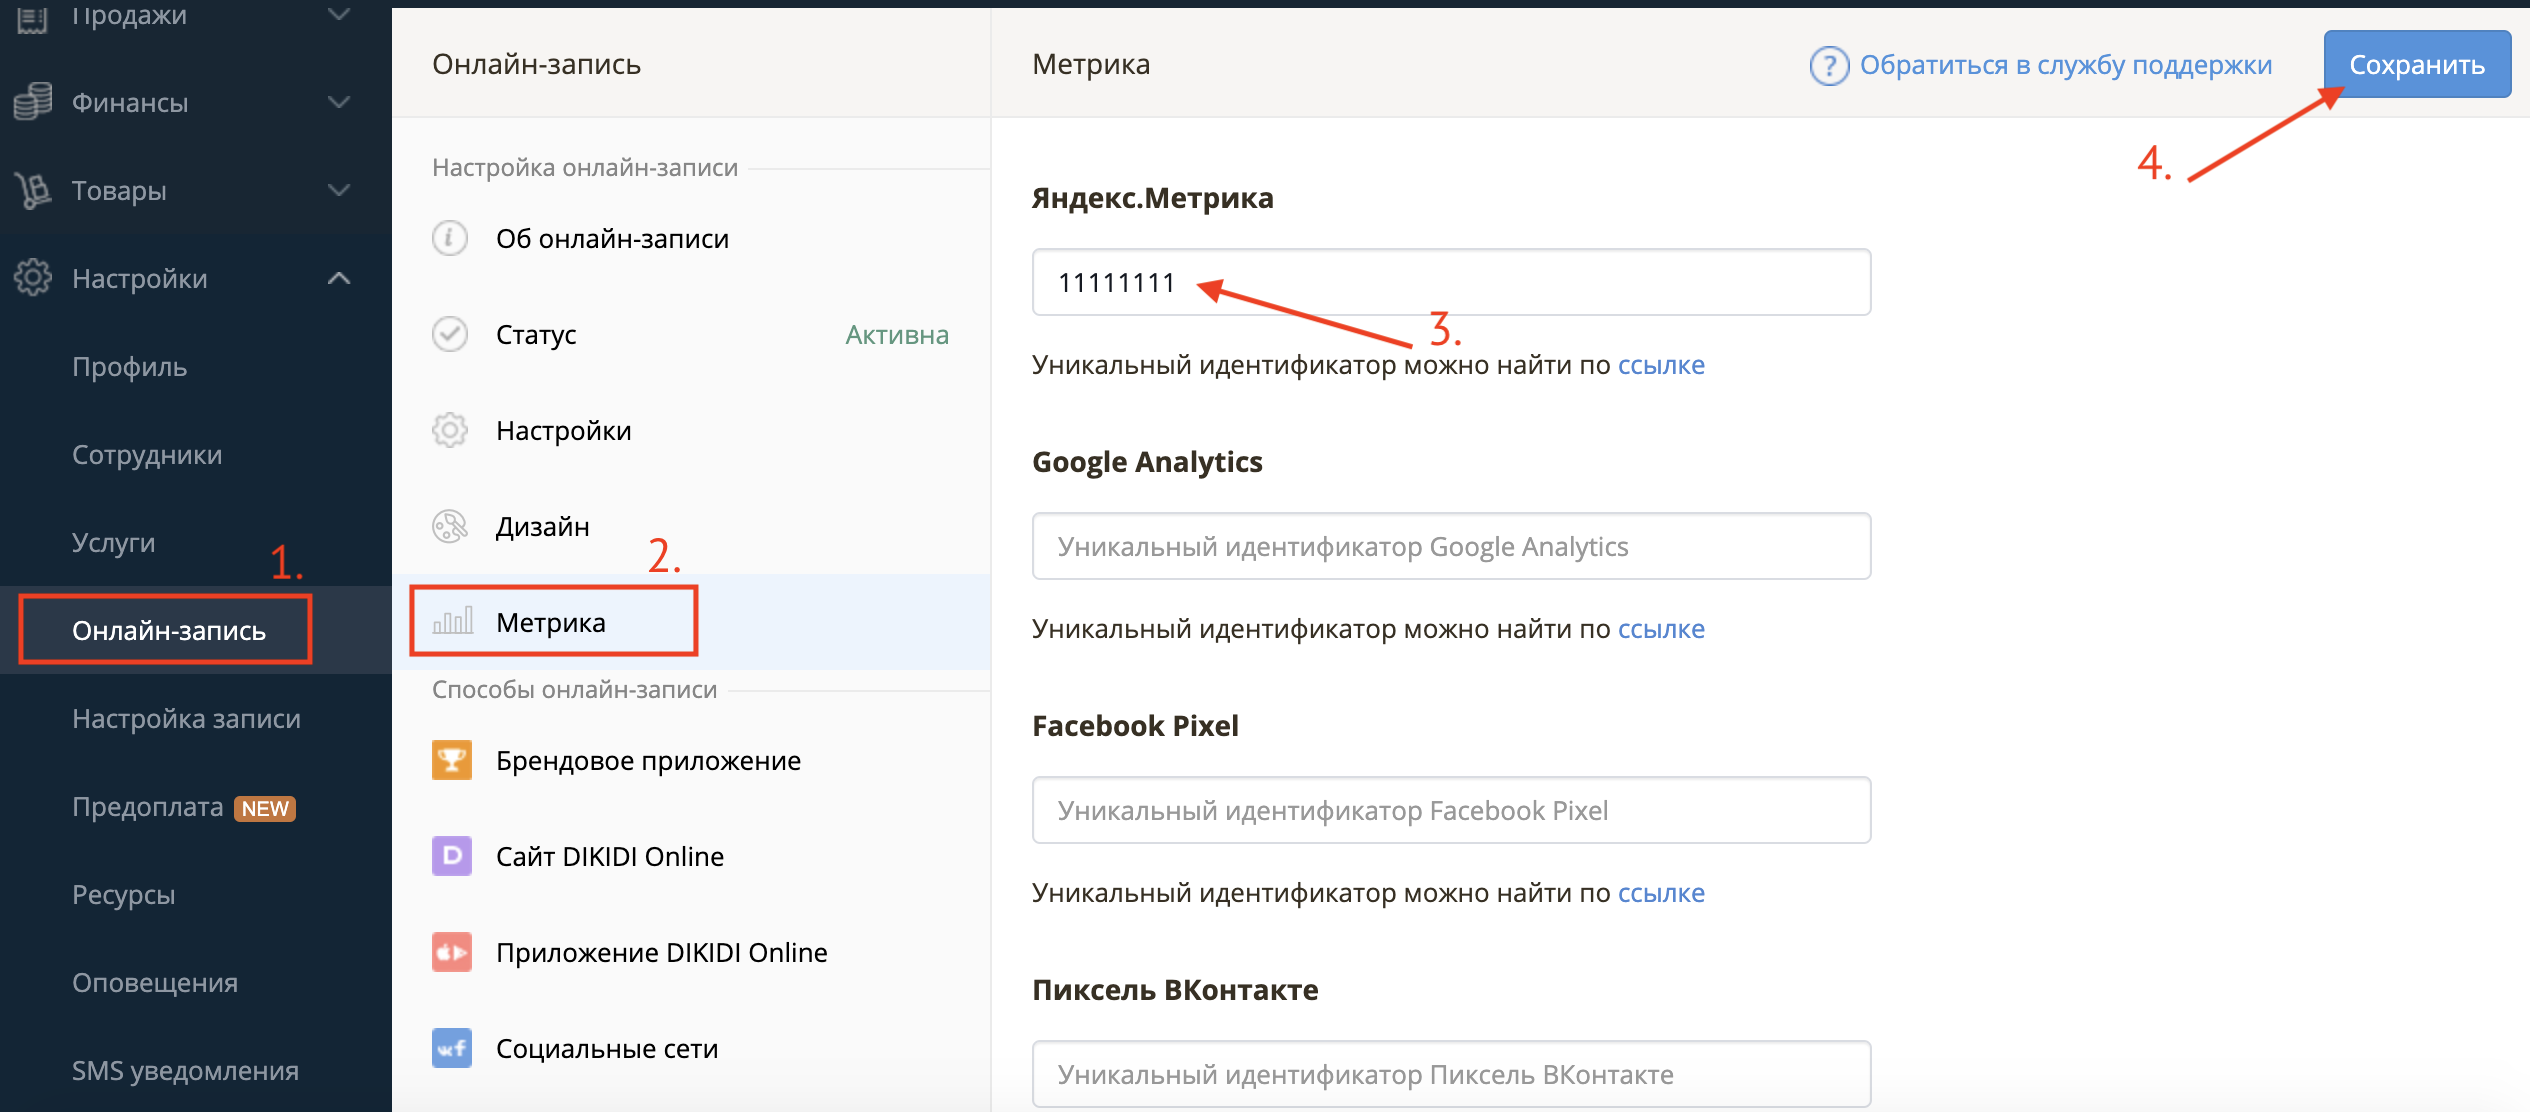This screenshot has height=1112, width=2530.
Task: Open Настройки in online-booking panel
Action: click(x=564, y=431)
